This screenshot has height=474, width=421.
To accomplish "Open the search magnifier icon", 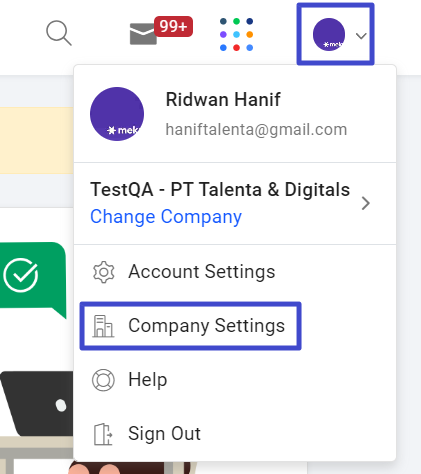I will point(59,33).
